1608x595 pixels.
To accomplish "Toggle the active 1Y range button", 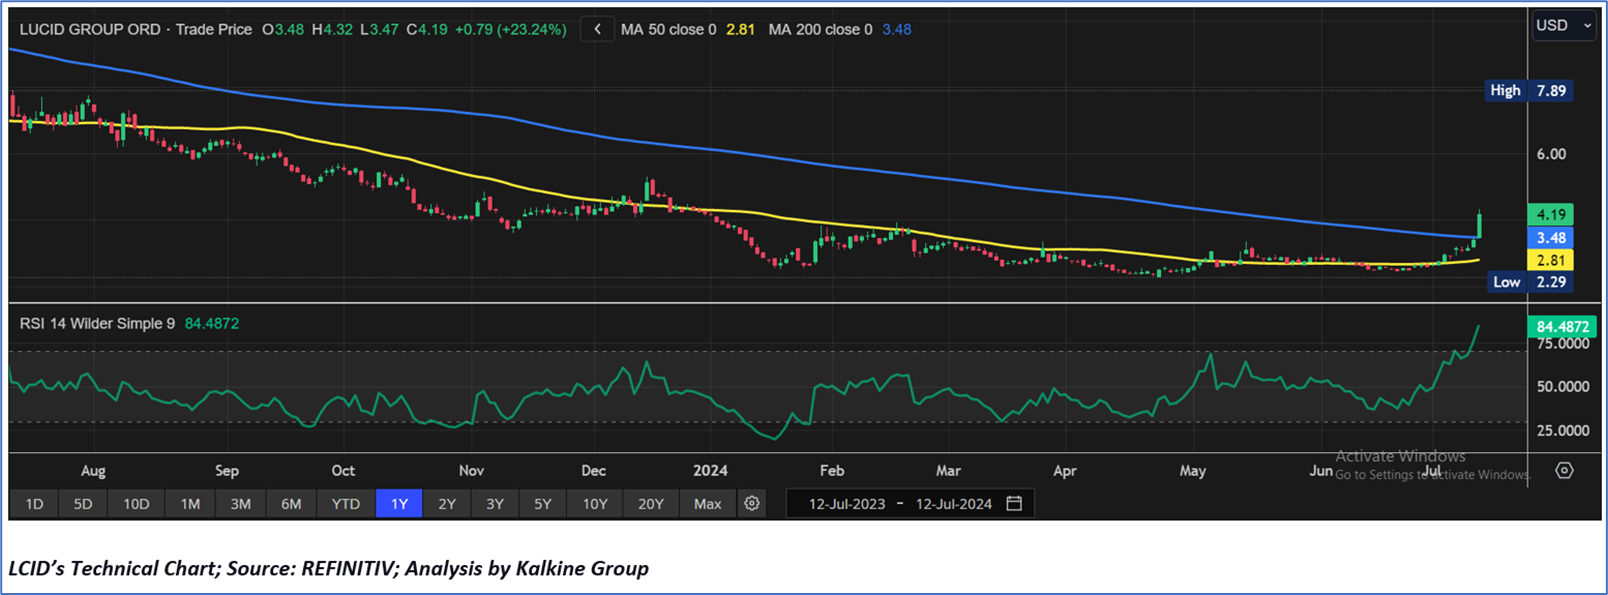I will click(x=399, y=504).
